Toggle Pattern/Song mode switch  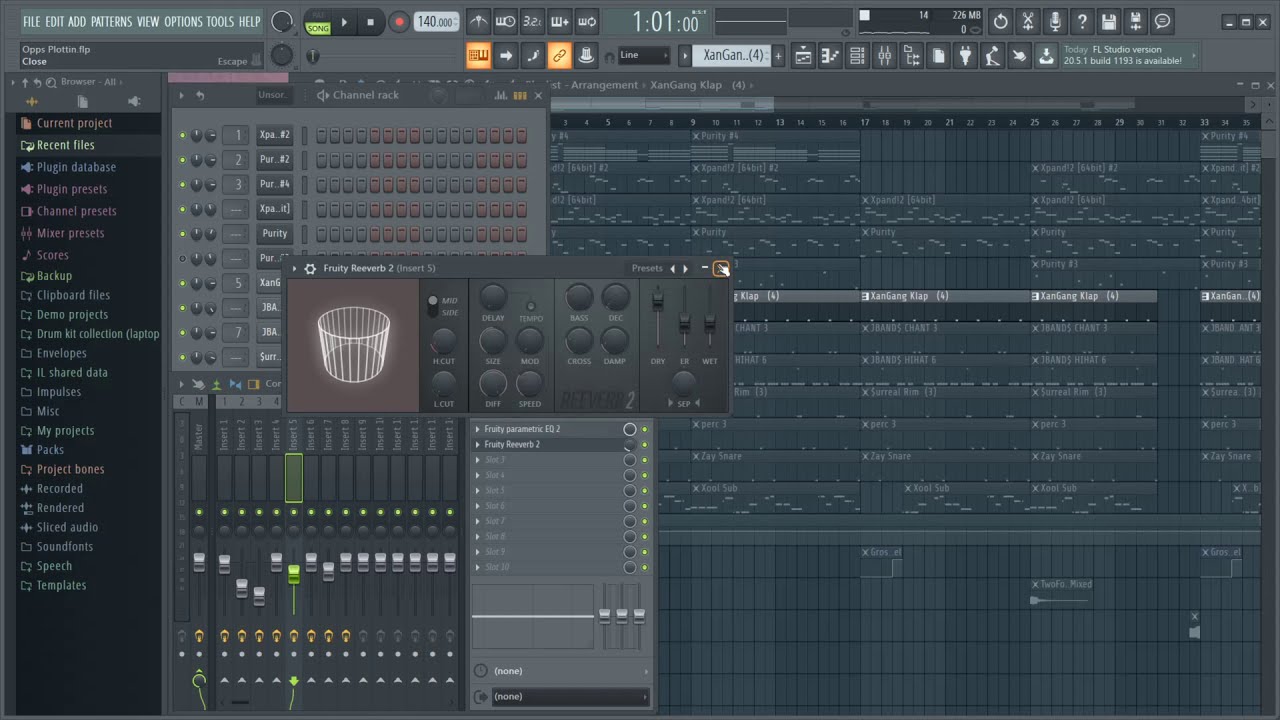pyautogui.click(x=318, y=22)
